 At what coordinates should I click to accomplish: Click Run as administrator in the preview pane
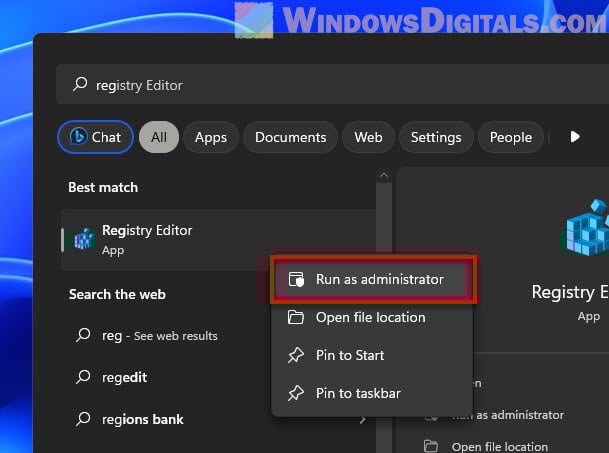point(508,415)
